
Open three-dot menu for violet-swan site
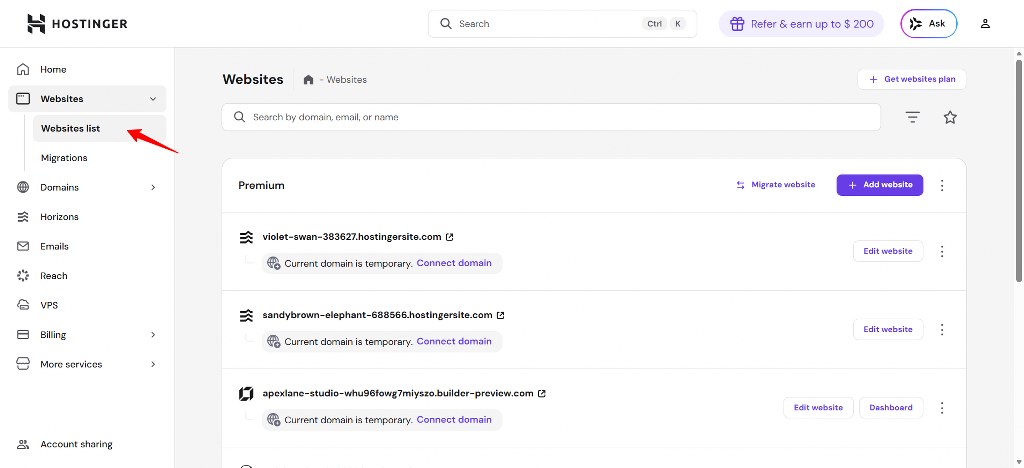point(942,251)
